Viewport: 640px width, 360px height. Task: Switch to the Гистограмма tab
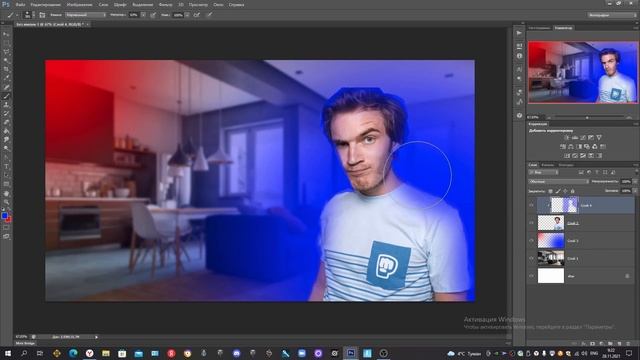(x=539, y=28)
